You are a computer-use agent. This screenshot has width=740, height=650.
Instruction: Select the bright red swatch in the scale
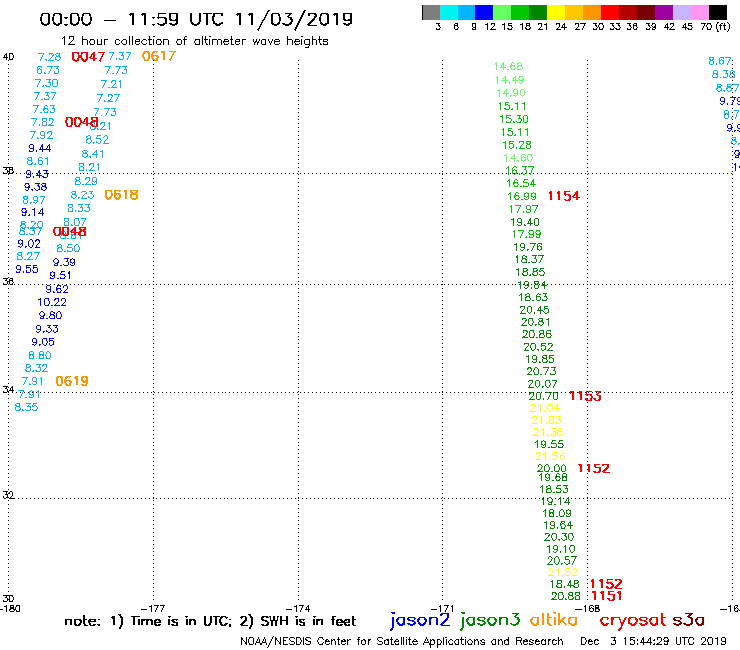coord(610,12)
